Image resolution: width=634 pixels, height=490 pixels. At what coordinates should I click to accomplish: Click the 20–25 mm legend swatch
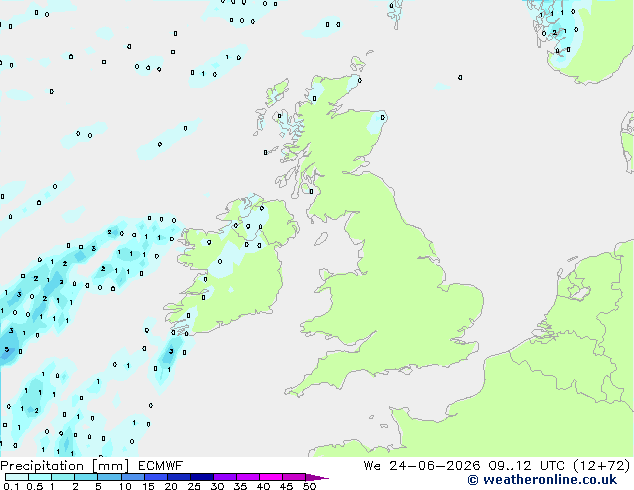[x=178, y=477]
